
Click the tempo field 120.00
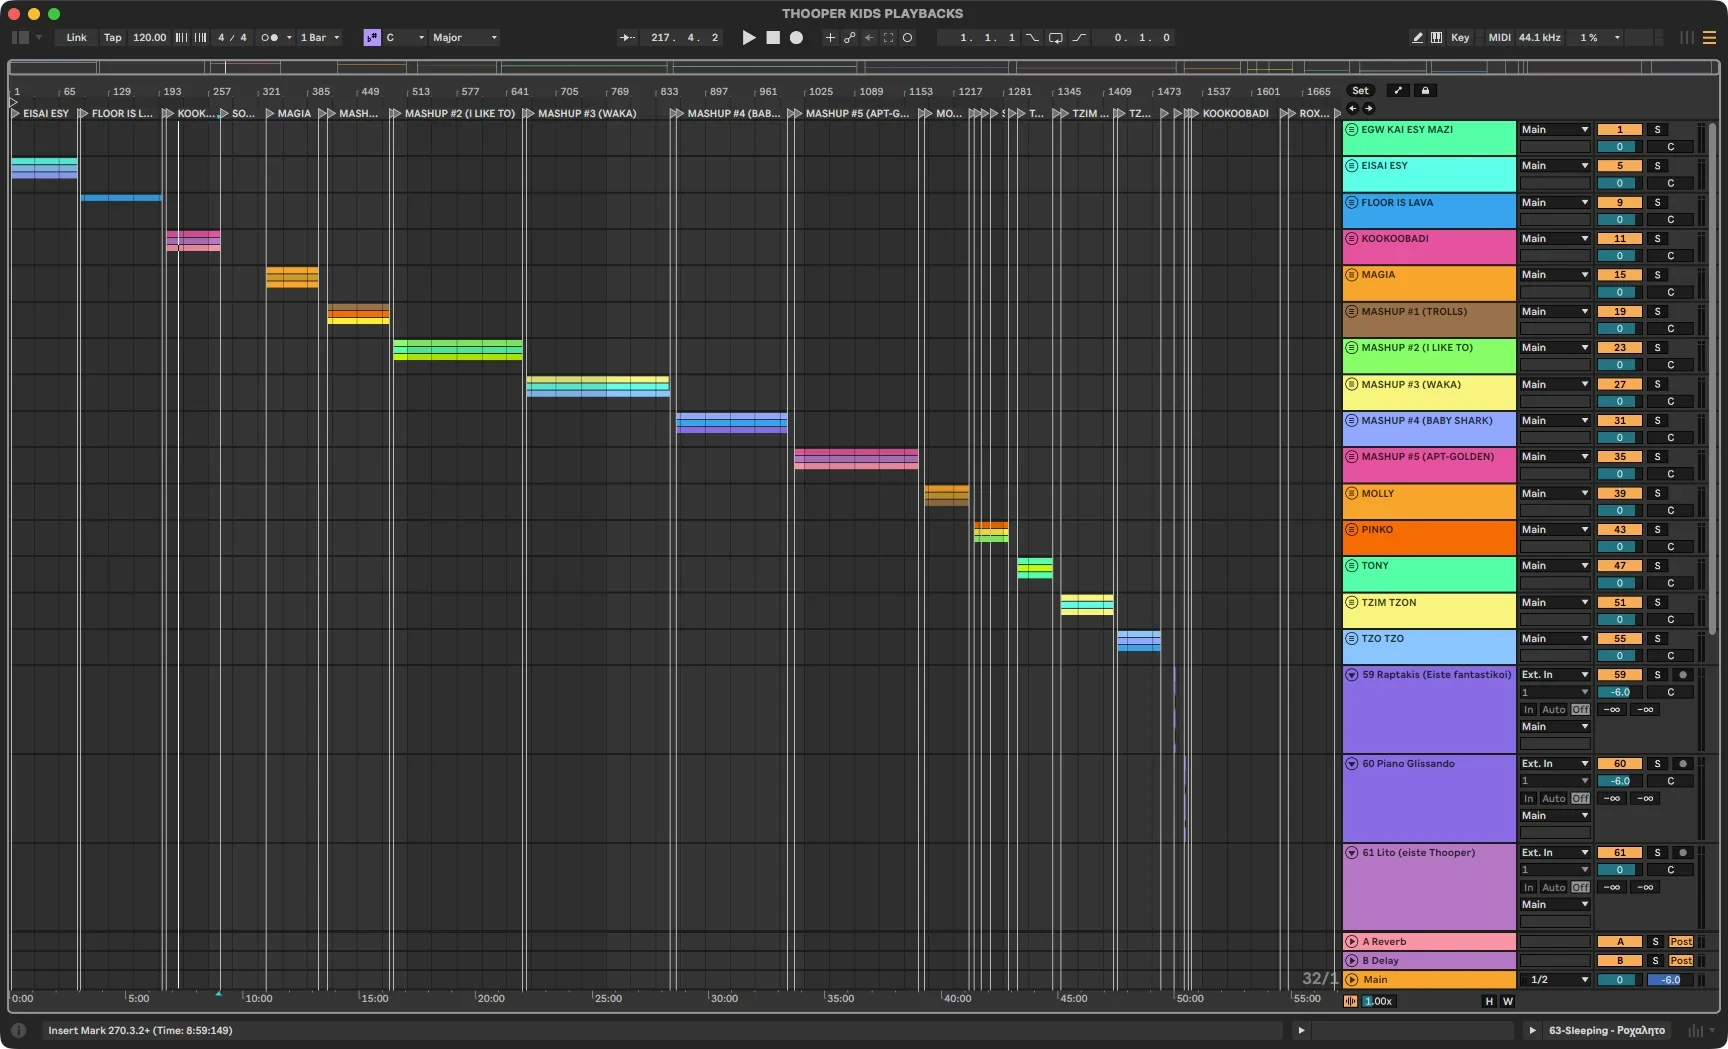pyautogui.click(x=149, y=38)
